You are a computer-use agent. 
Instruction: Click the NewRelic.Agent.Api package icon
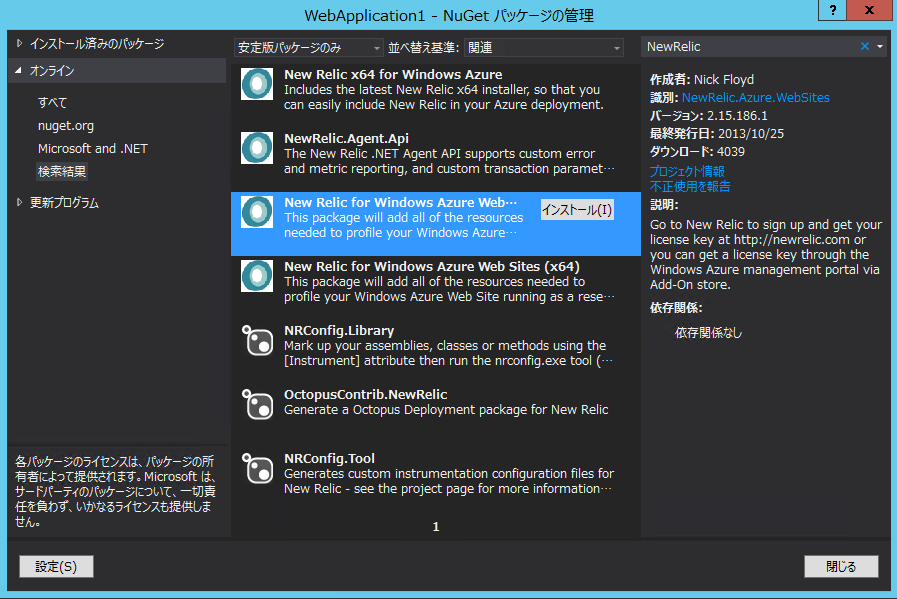pos(257,148)
